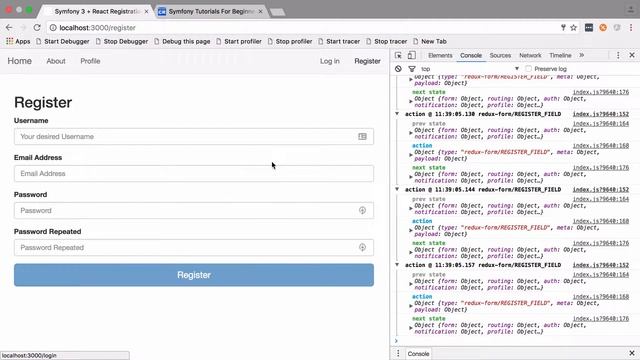Focus the Password Repeated input field
The height and width of the screenshot is (360, 640).
(194, 247)
